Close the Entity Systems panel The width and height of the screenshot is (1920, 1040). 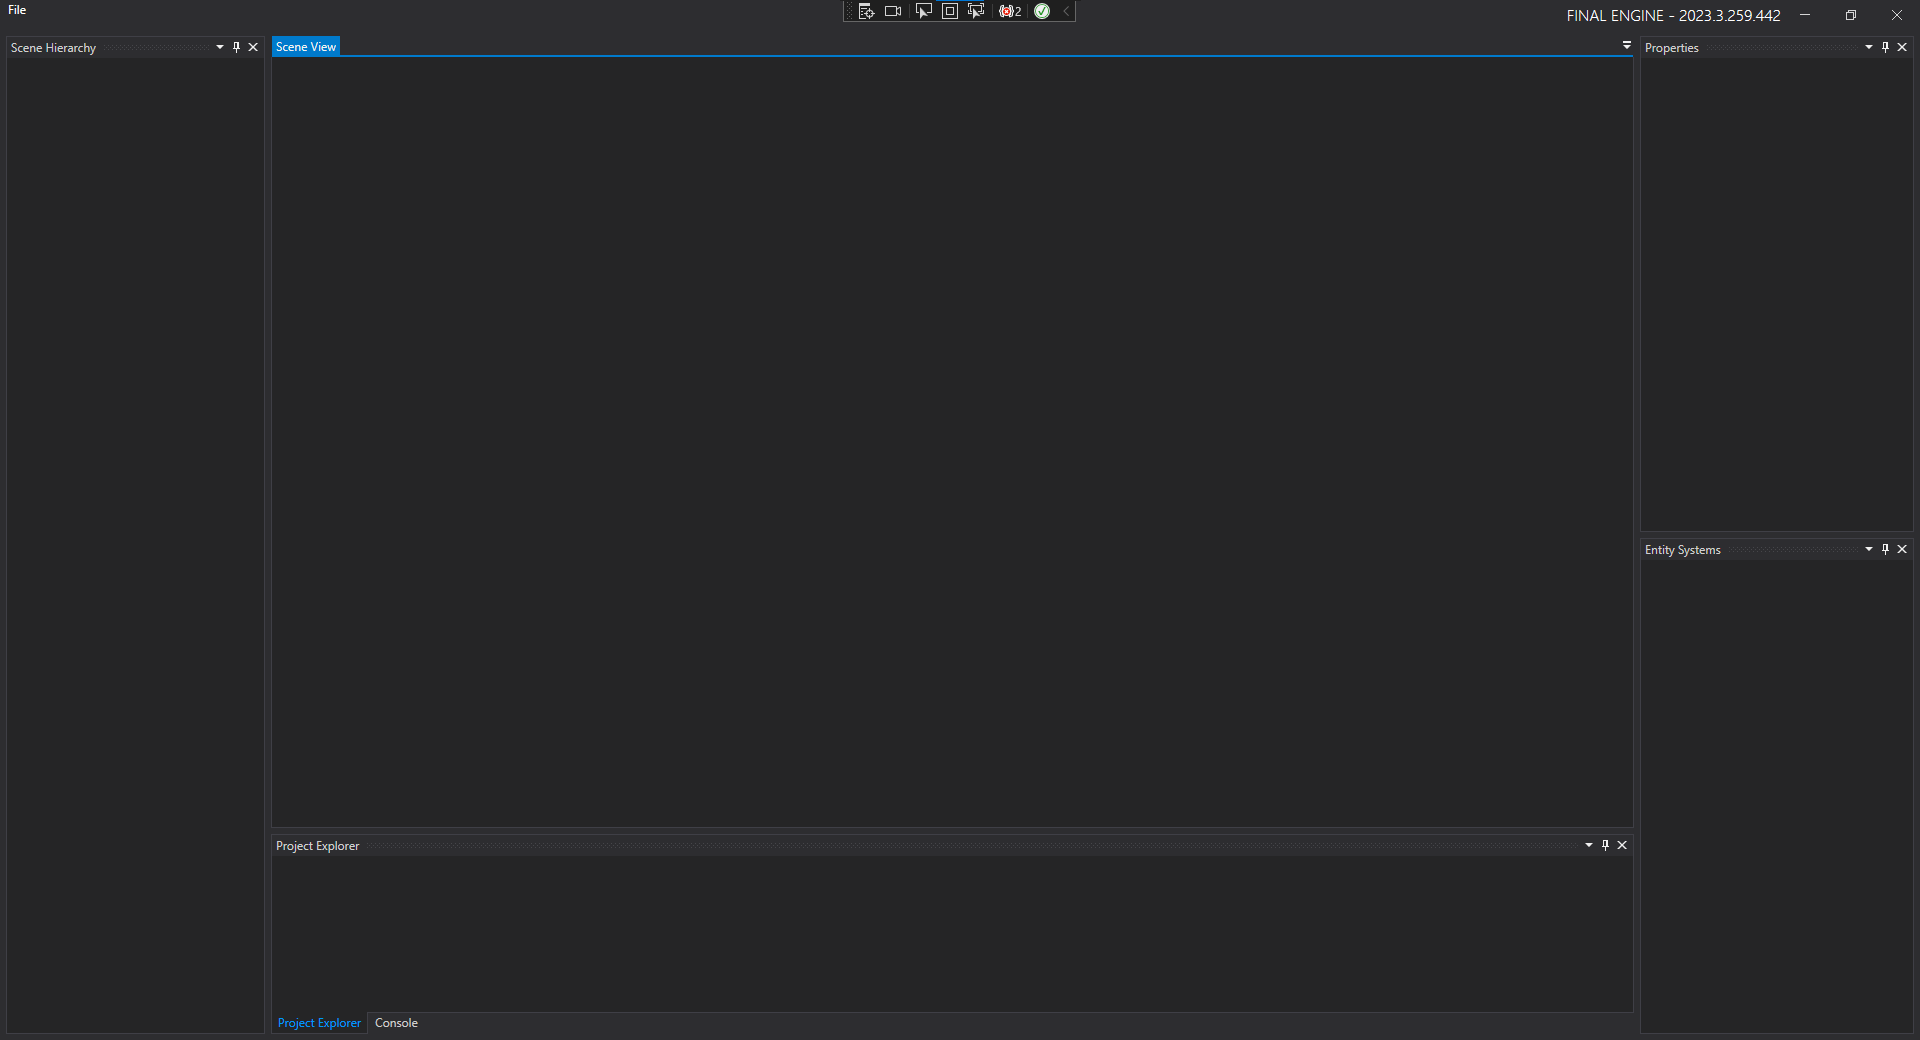[x=1902, y=549]
